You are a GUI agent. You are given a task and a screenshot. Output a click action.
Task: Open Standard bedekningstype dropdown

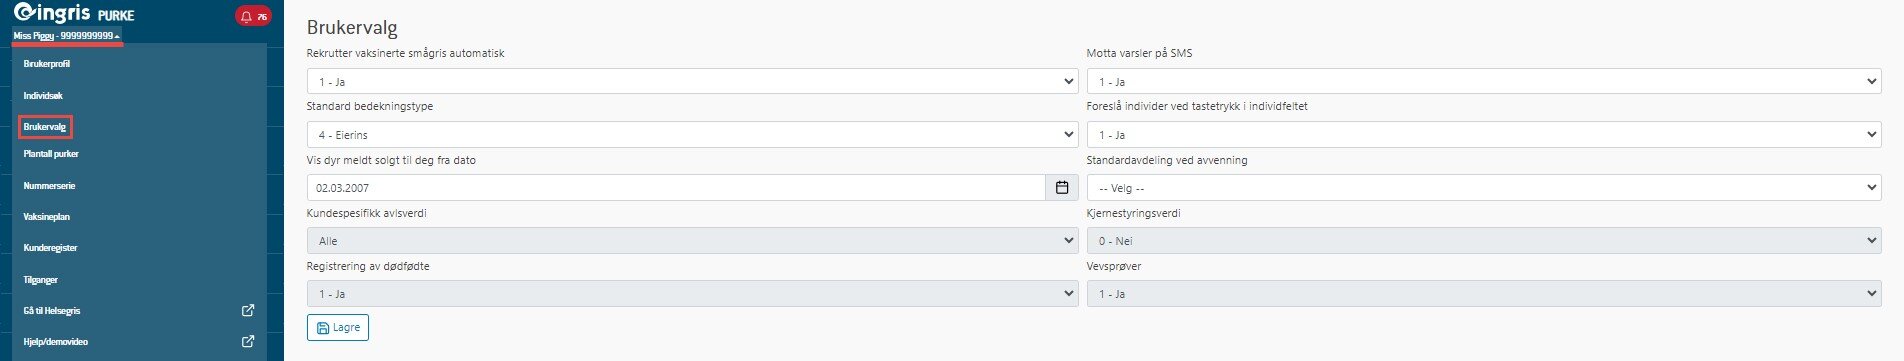pos(692,135)
